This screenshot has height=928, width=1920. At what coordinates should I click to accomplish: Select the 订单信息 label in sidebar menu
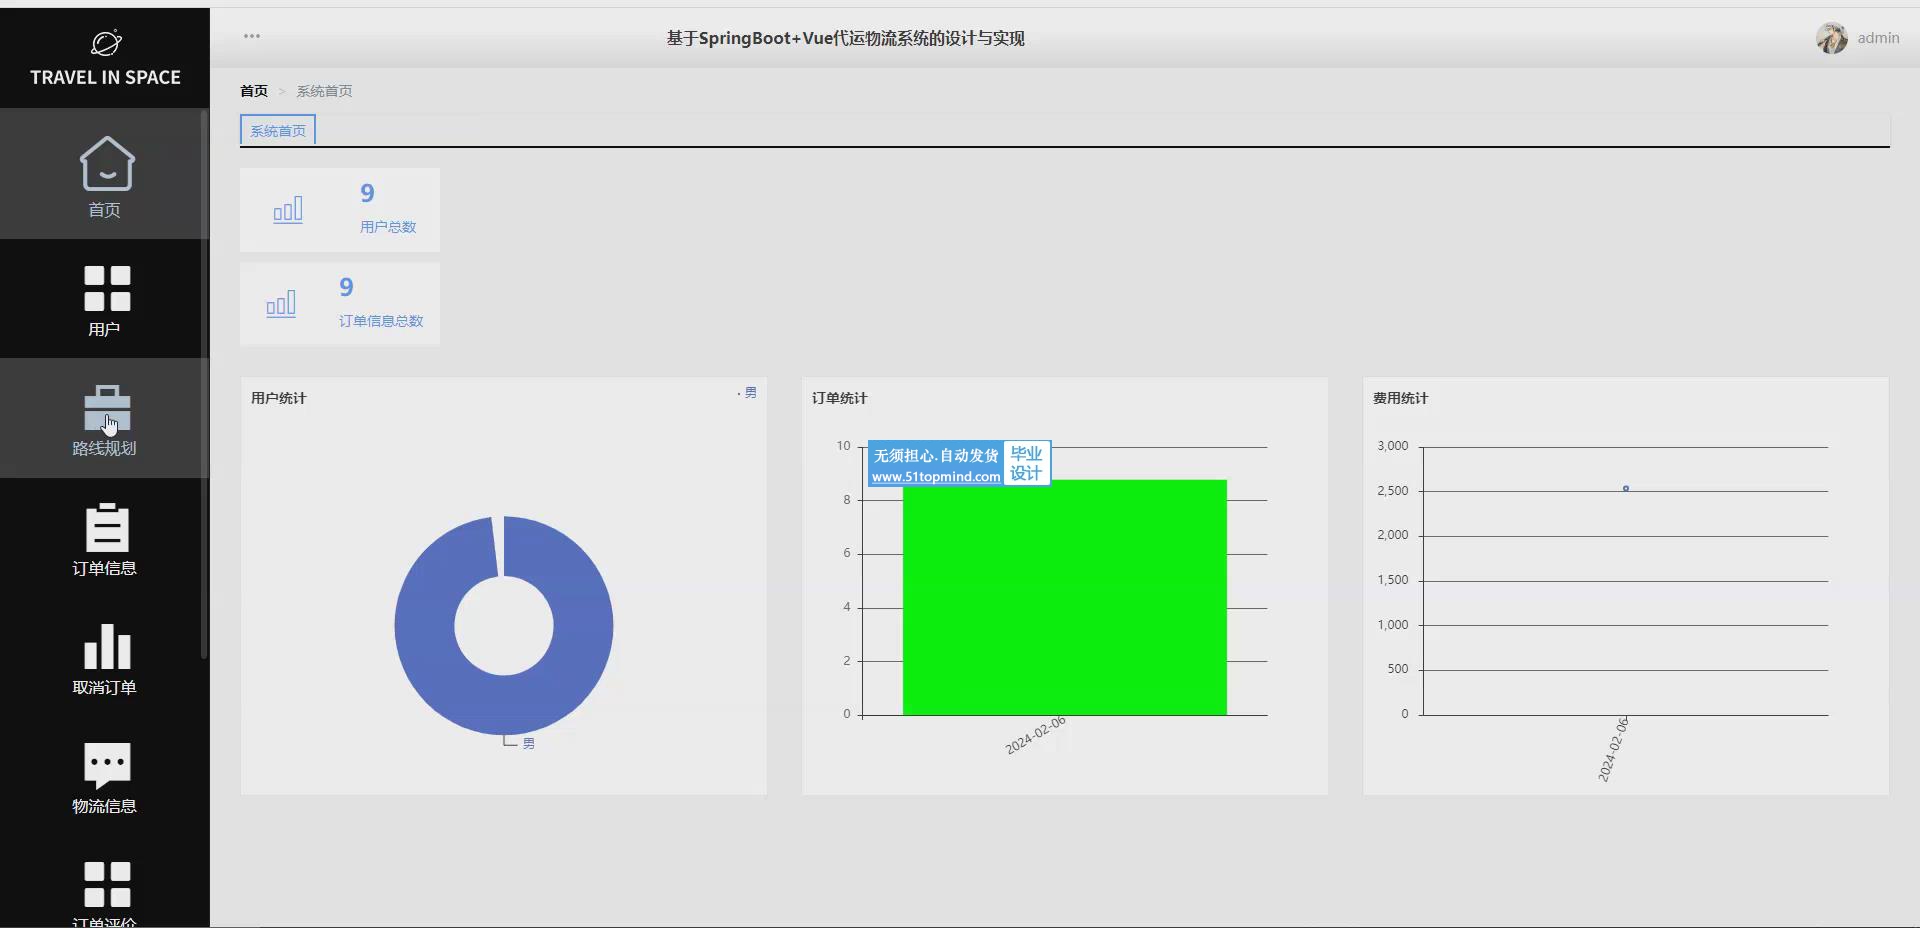[104, 568]
